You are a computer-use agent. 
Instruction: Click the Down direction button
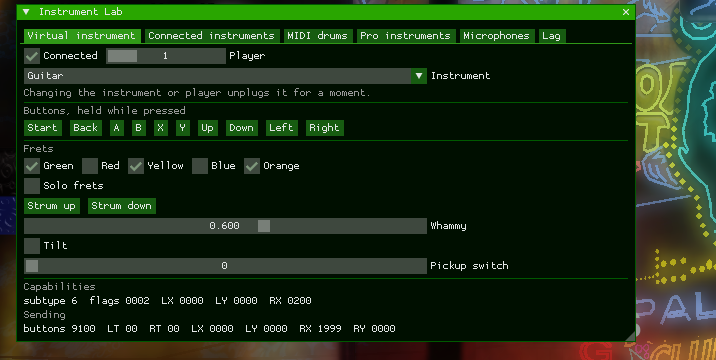tap(242, 128)
